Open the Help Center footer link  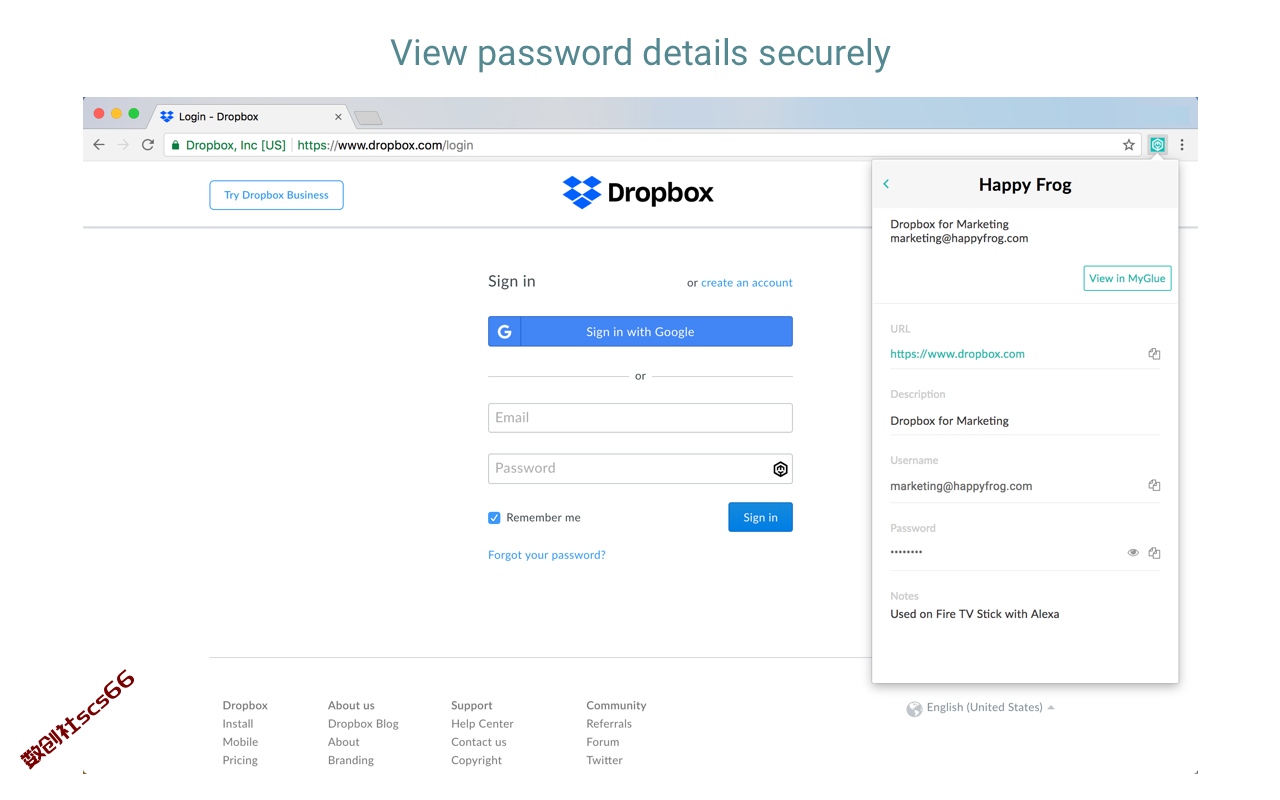pos(482,724)
